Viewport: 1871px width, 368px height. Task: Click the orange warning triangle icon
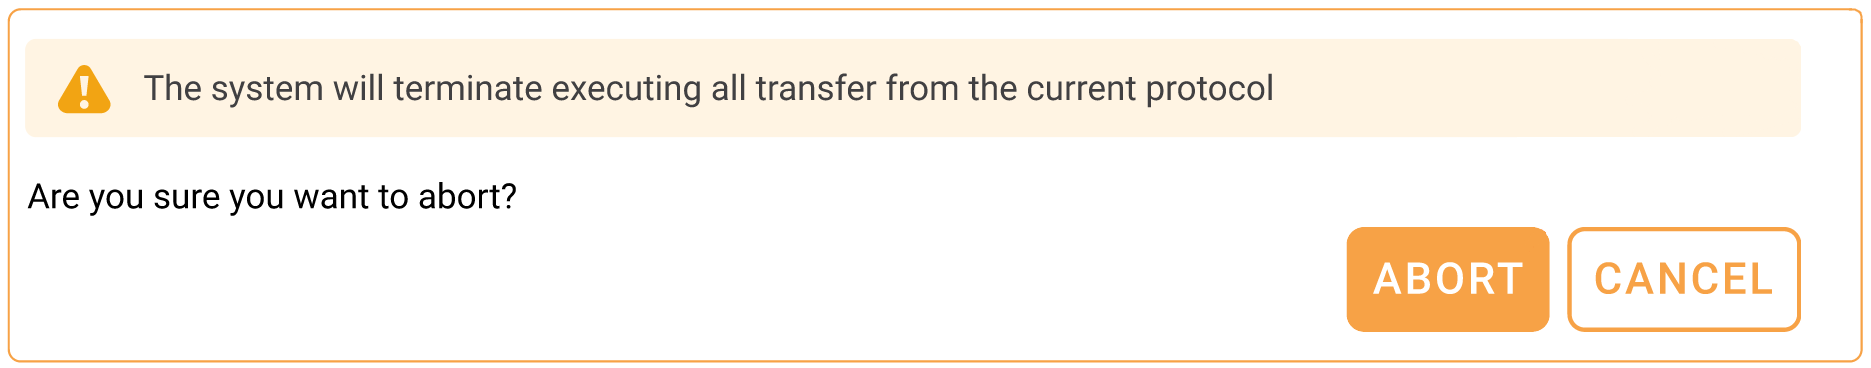[x=84, y=89]
